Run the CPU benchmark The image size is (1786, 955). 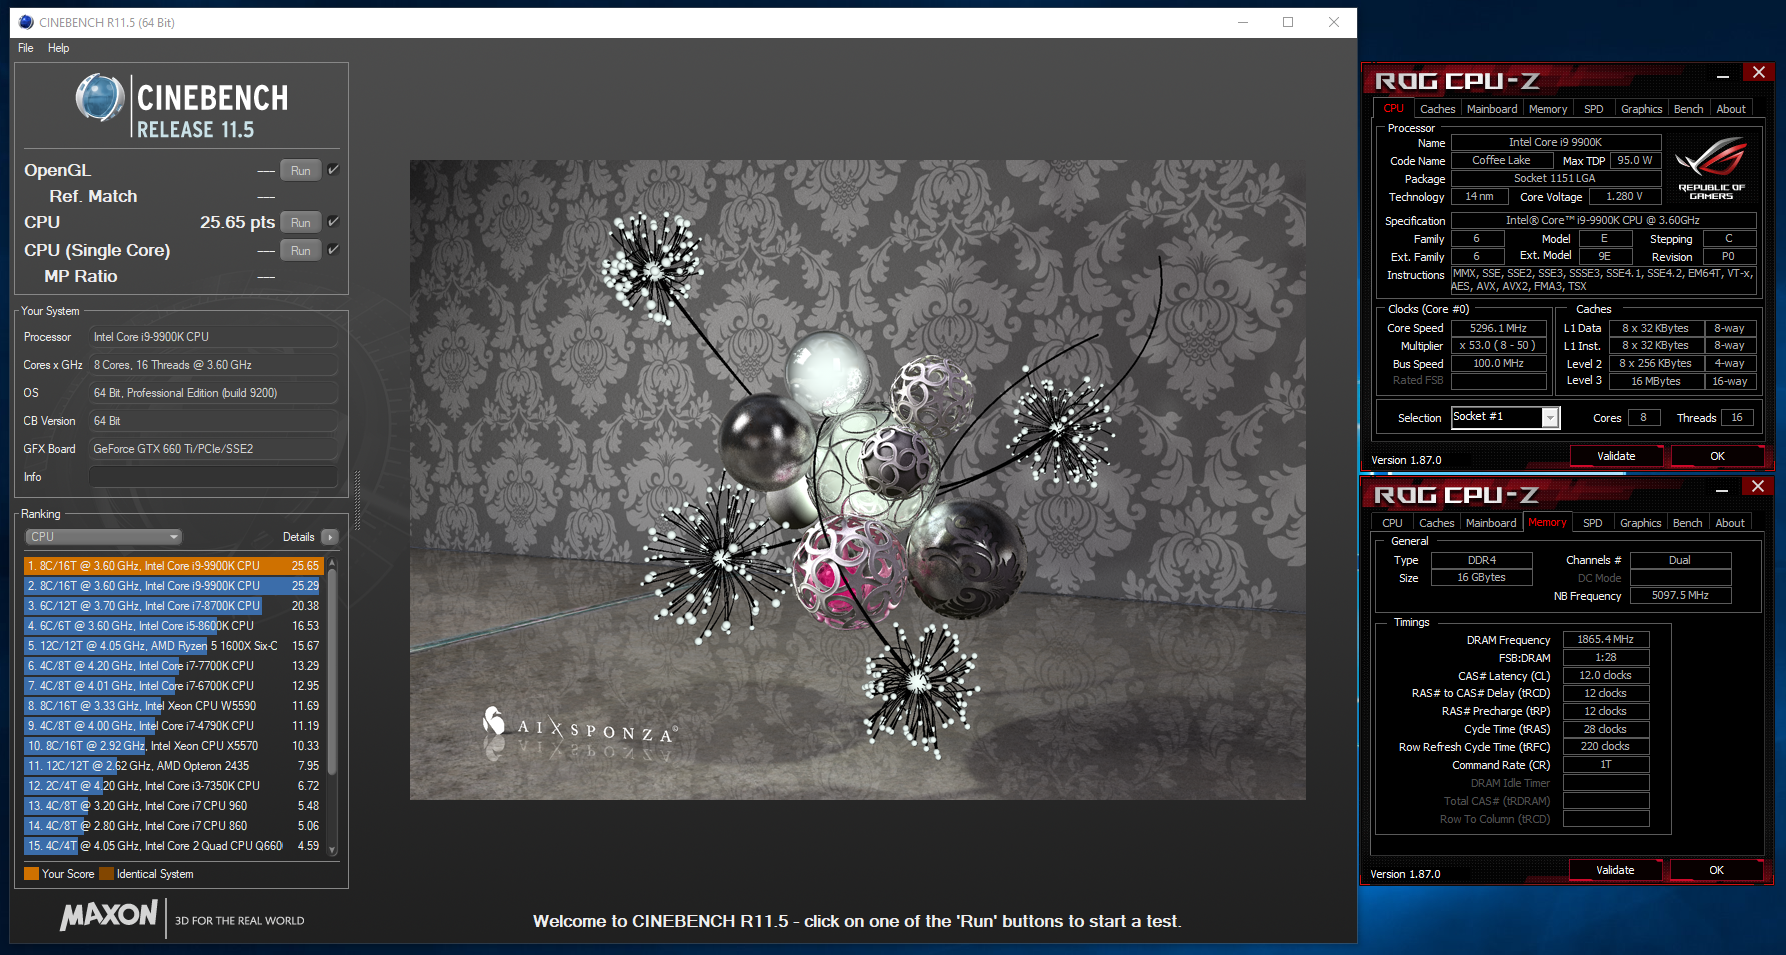pos(300,222)
